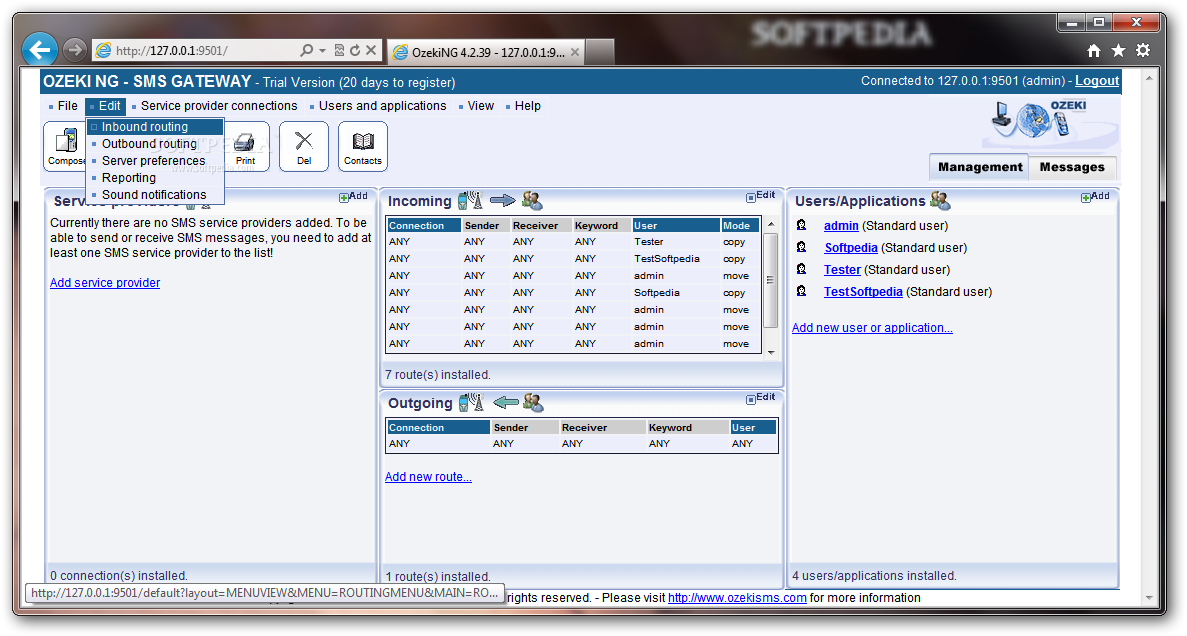Click Keyword column header in Outgoing table
1187x636 pixels.
pyautogui.click(x=687, y=428)
